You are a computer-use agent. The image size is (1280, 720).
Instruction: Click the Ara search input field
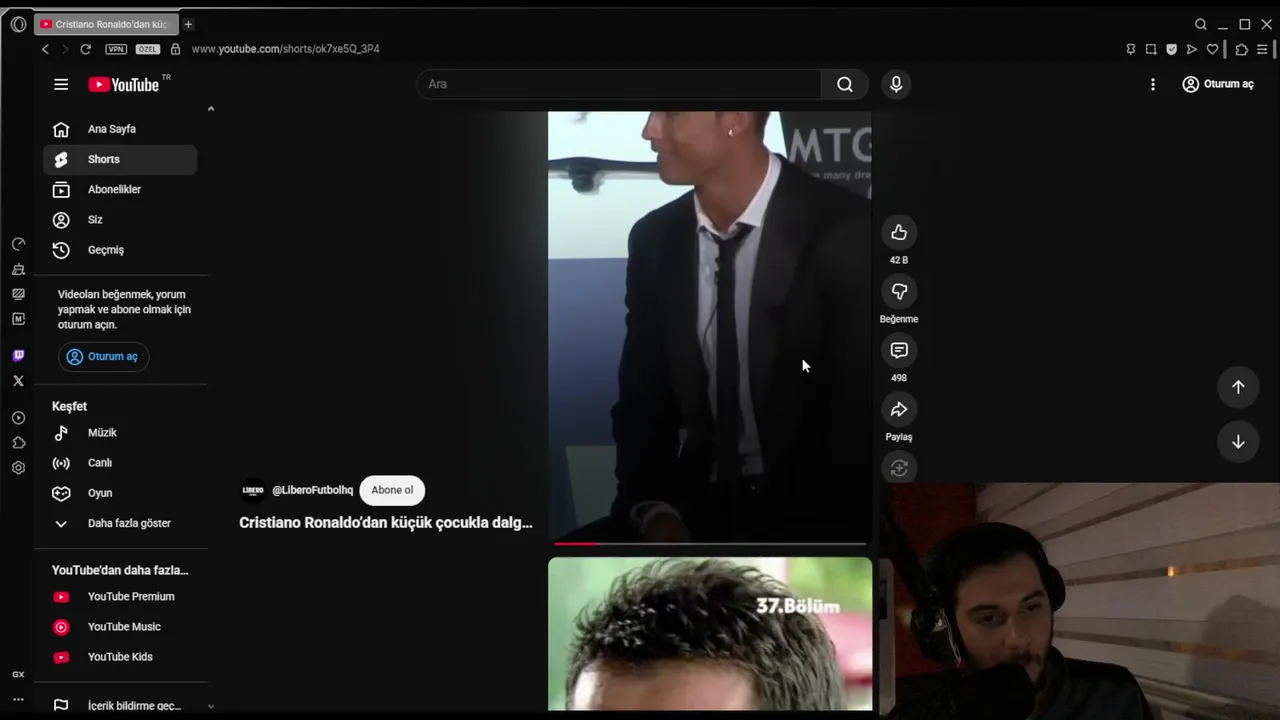pos(620,84)
